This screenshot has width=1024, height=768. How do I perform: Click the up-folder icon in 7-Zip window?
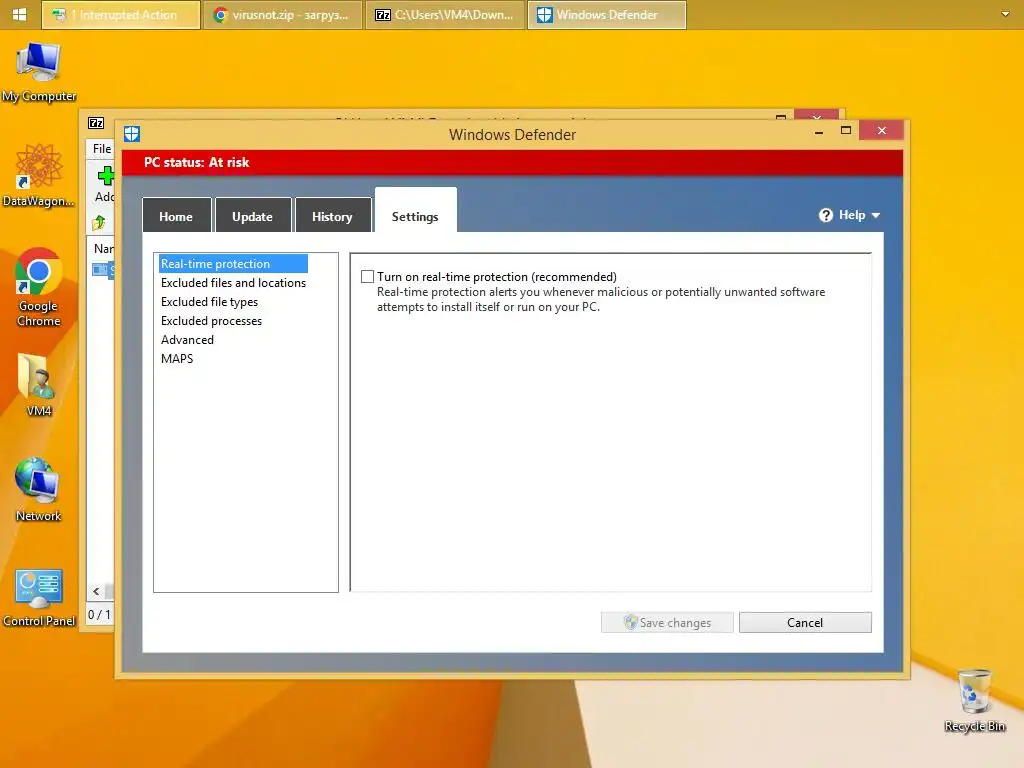click(x=99, y=223)
